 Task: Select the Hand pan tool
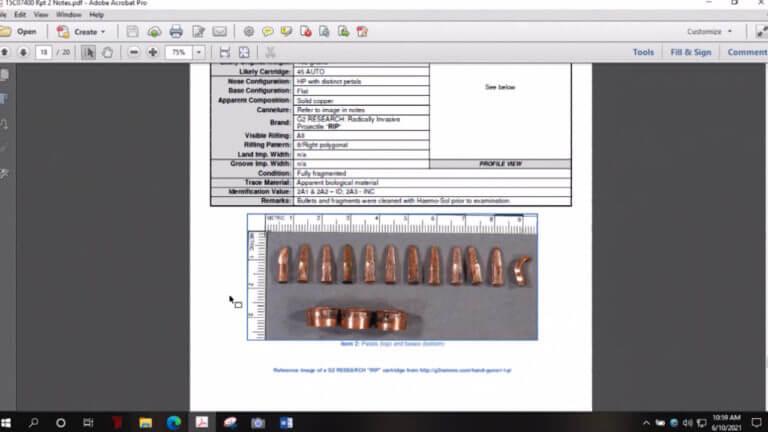tap(107, 52)
